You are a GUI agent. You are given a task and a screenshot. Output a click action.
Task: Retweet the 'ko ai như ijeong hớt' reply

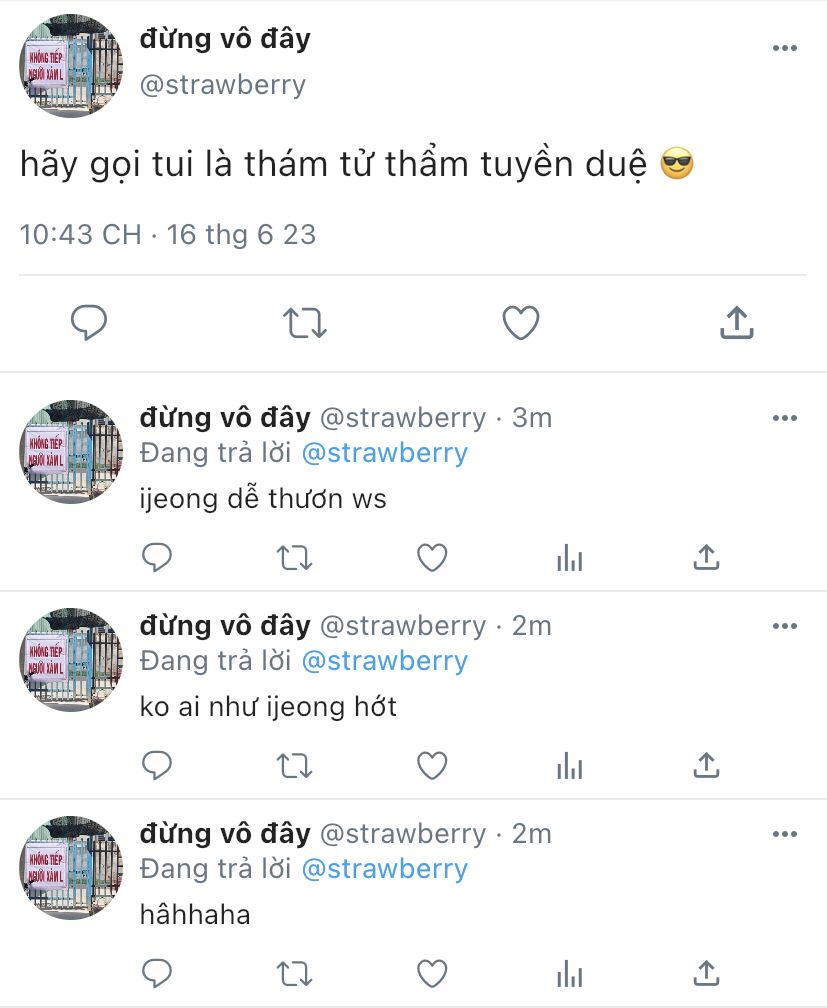click(295, 766)
